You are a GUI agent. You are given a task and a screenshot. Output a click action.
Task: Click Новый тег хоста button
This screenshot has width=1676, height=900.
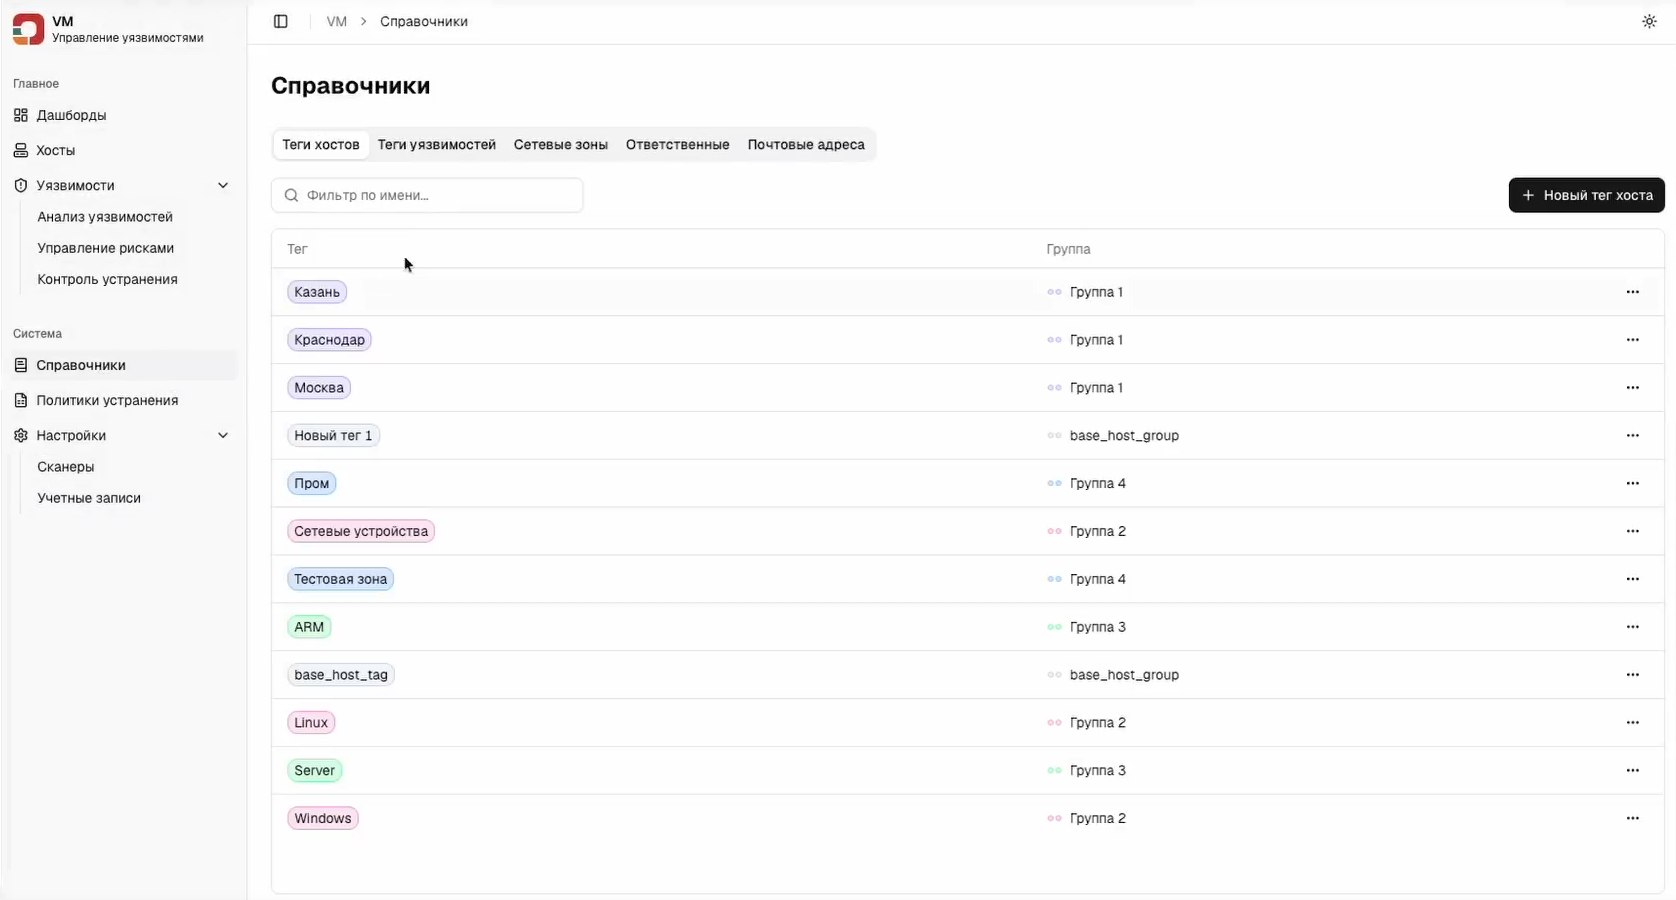1586,195
